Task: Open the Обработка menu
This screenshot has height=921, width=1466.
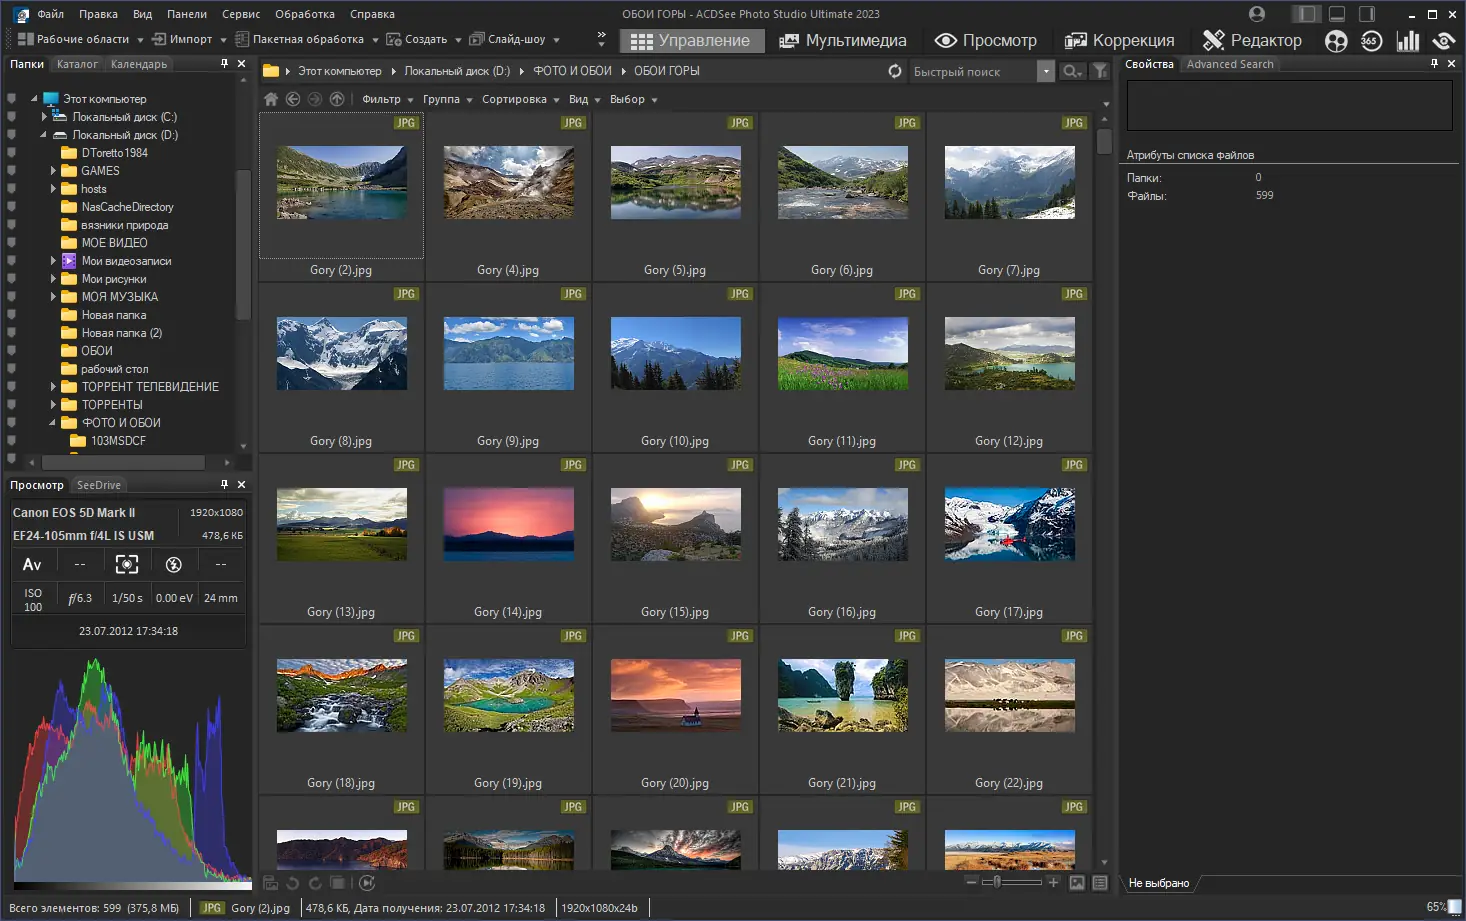Action: pyautogui.click(x=305, y=14)
